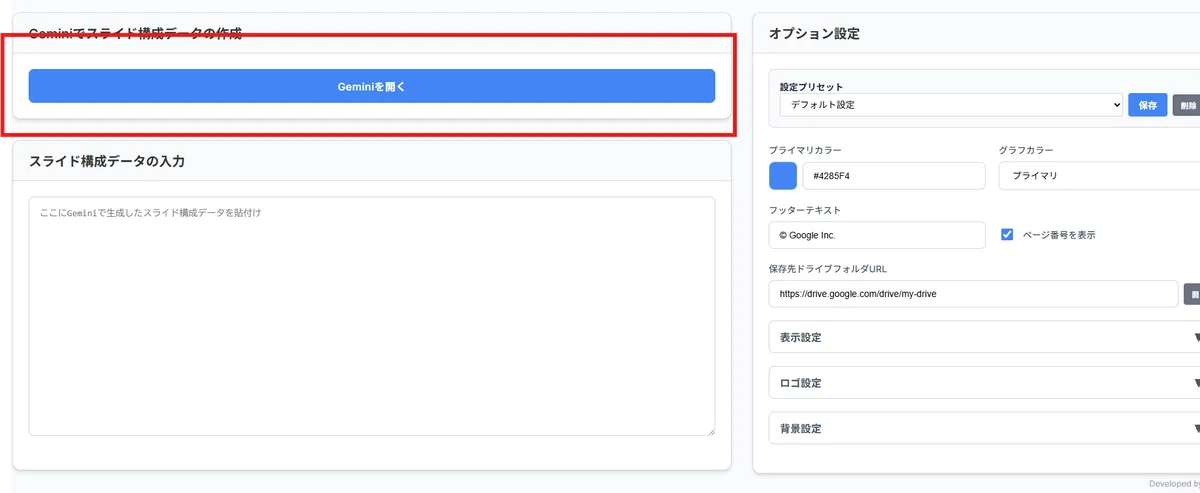
Task: Toggle the ページ番号を表示 checkbox
Action: click(x=1007, y=235)
